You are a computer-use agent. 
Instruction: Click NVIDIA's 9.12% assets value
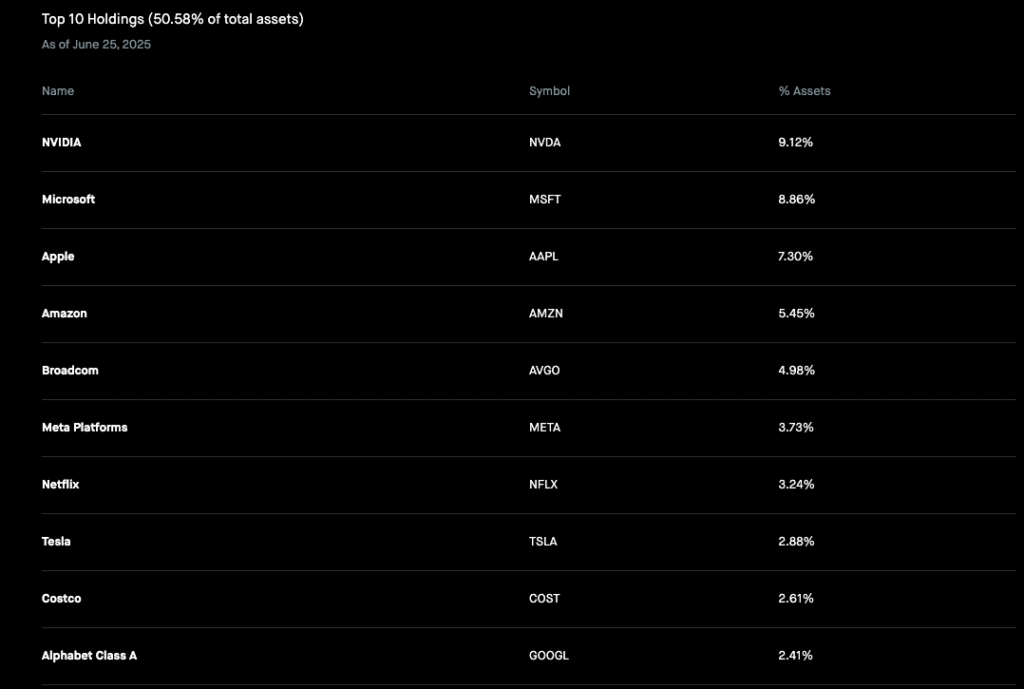point(795,142)
